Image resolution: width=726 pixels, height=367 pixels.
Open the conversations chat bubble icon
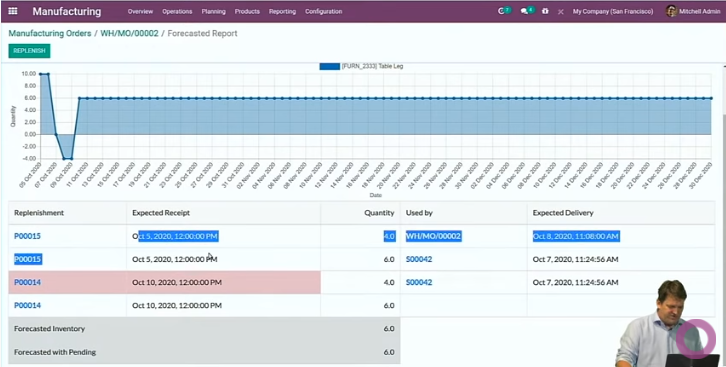point(524,12)
